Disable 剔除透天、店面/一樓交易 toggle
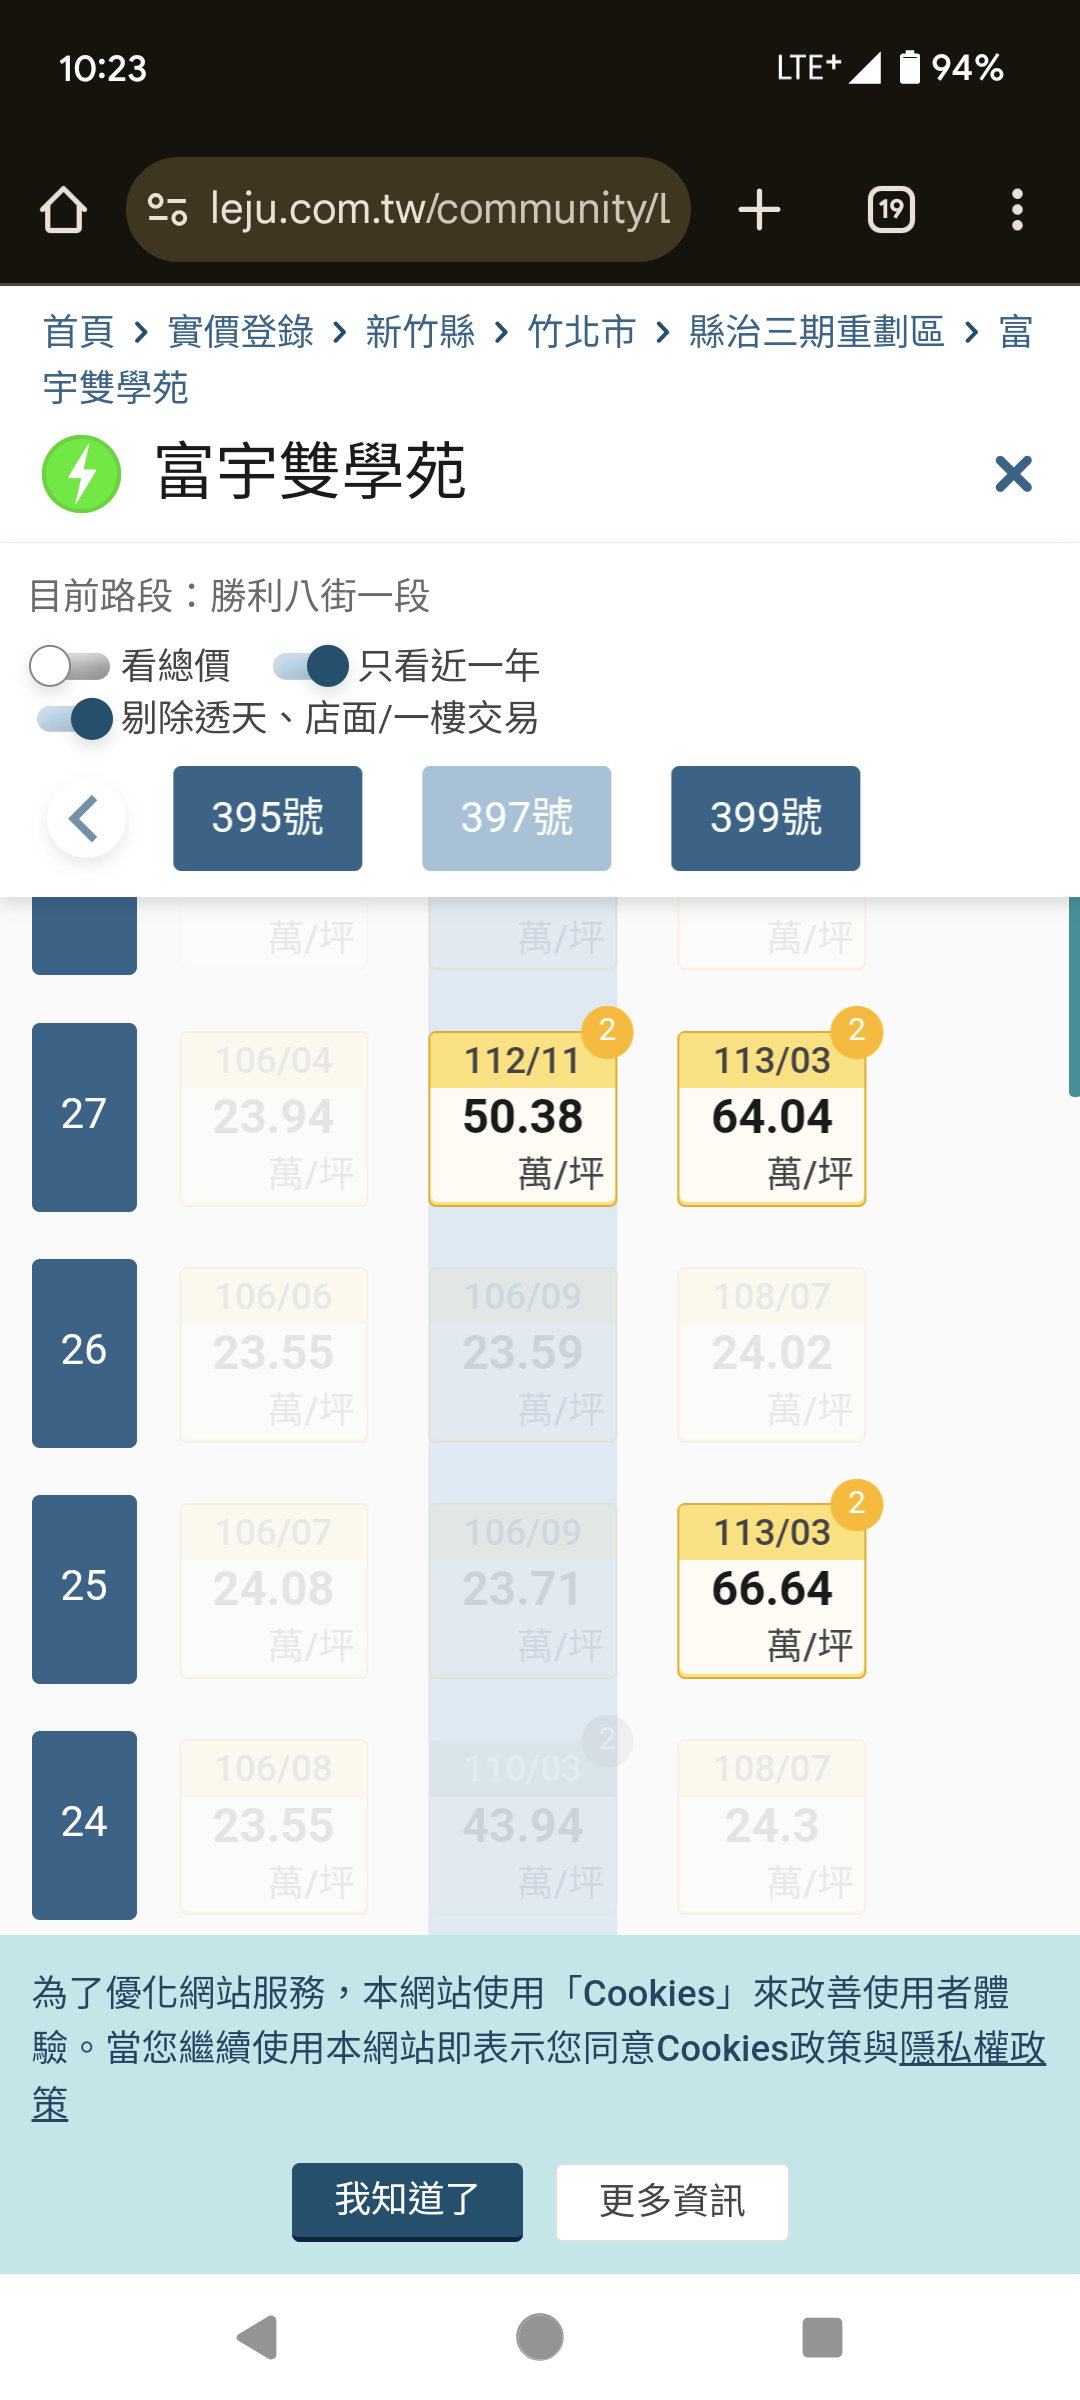This screenshot has width=1080, height=2400. (75, 719)
